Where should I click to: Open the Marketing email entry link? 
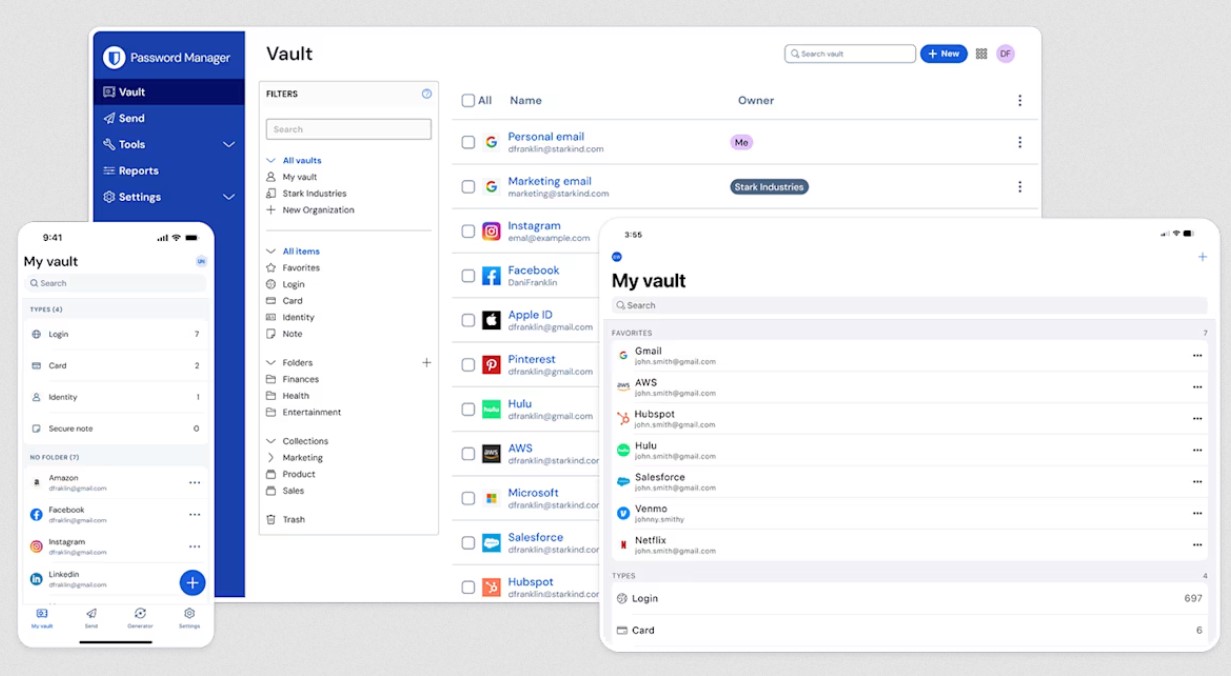pyautogui.click(x=549, y=181)
